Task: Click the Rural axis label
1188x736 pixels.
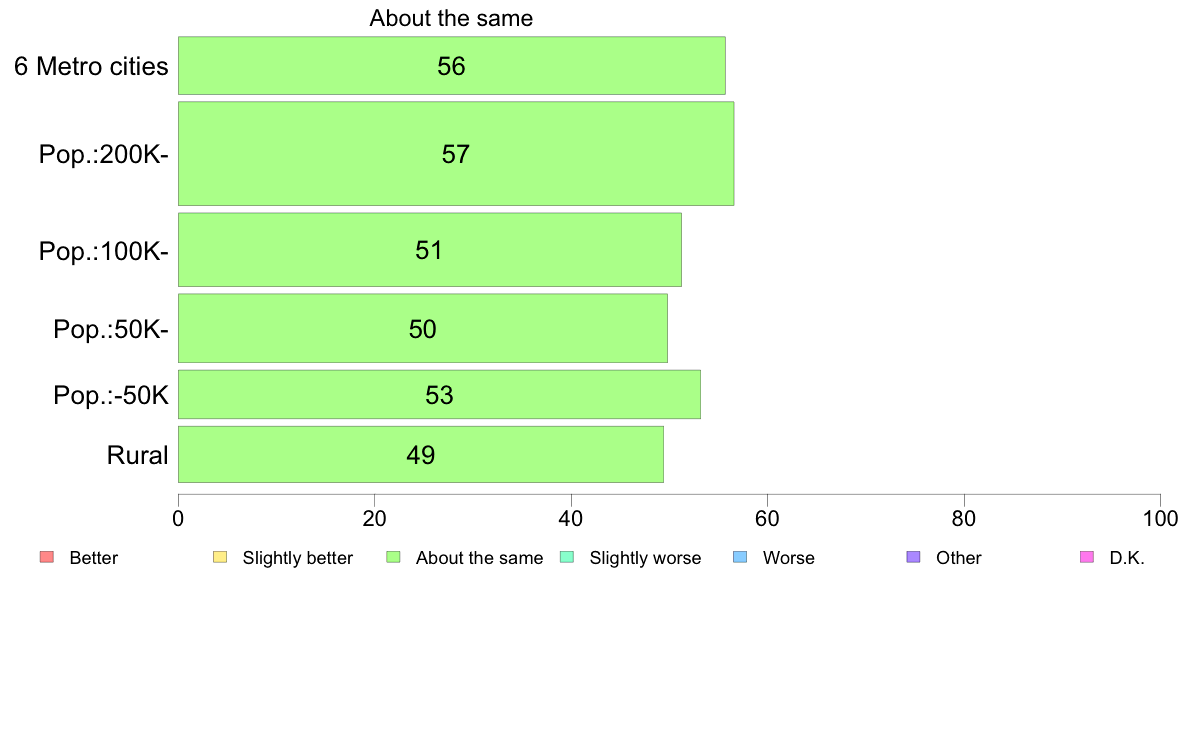Action: 137,455
